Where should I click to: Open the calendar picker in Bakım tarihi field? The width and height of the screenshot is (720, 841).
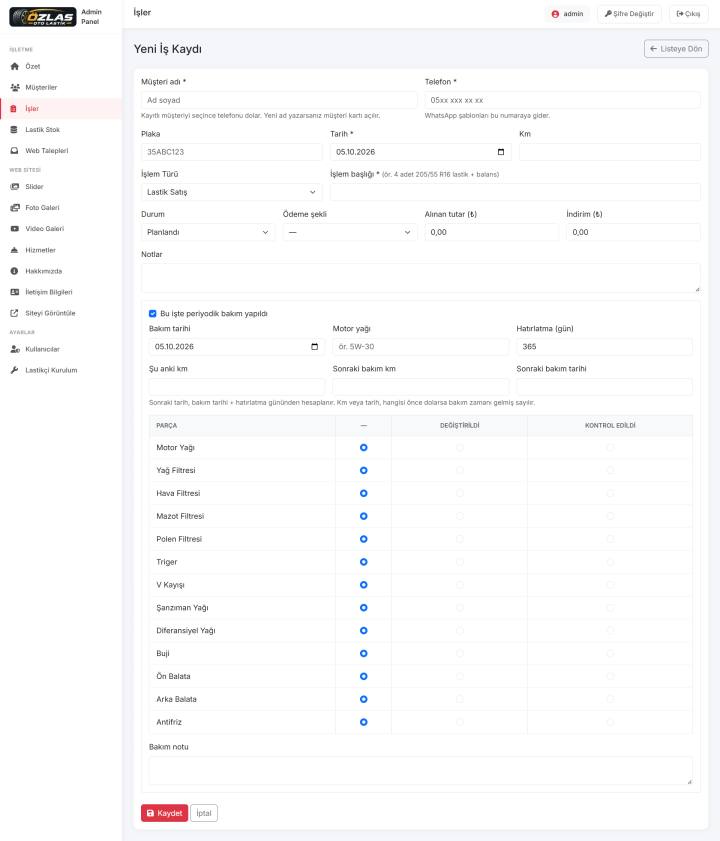[x=314, y=346]
